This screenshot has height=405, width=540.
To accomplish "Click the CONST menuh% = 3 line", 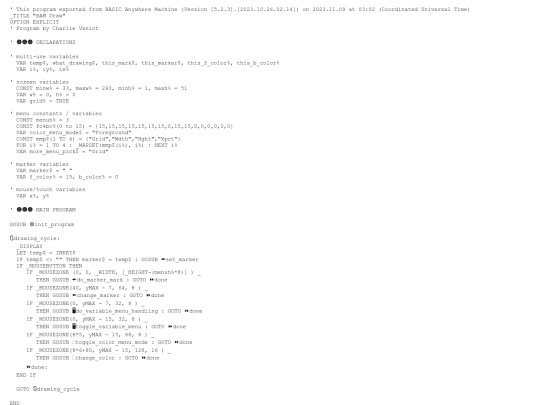I will pyautogui.click(x=42, y=120).
